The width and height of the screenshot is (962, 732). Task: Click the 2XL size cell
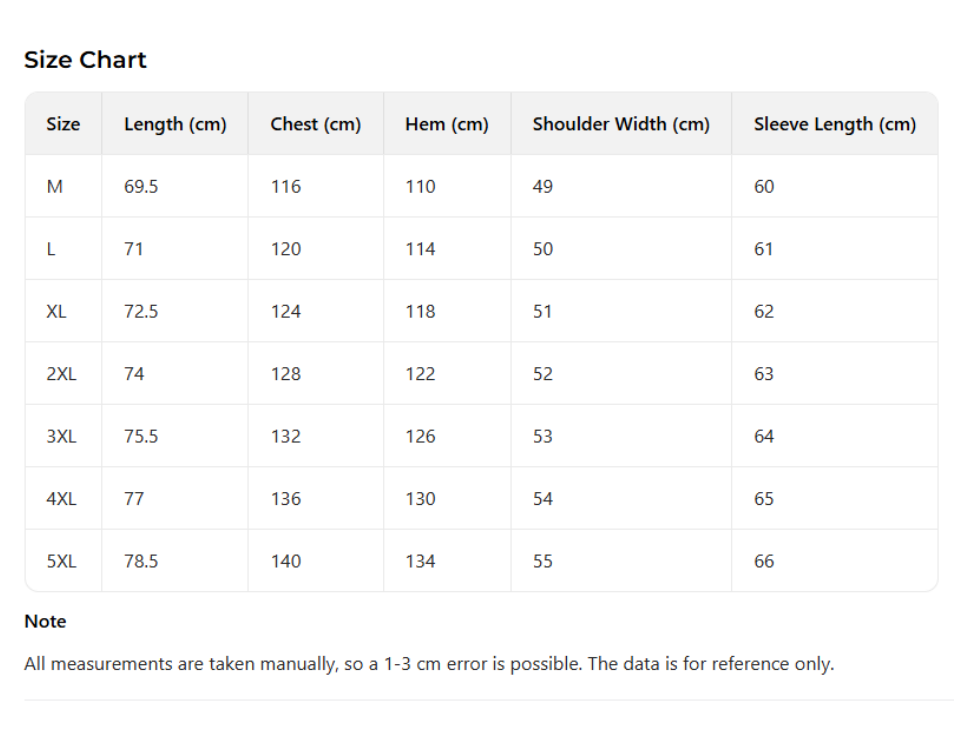pos(61,374)
